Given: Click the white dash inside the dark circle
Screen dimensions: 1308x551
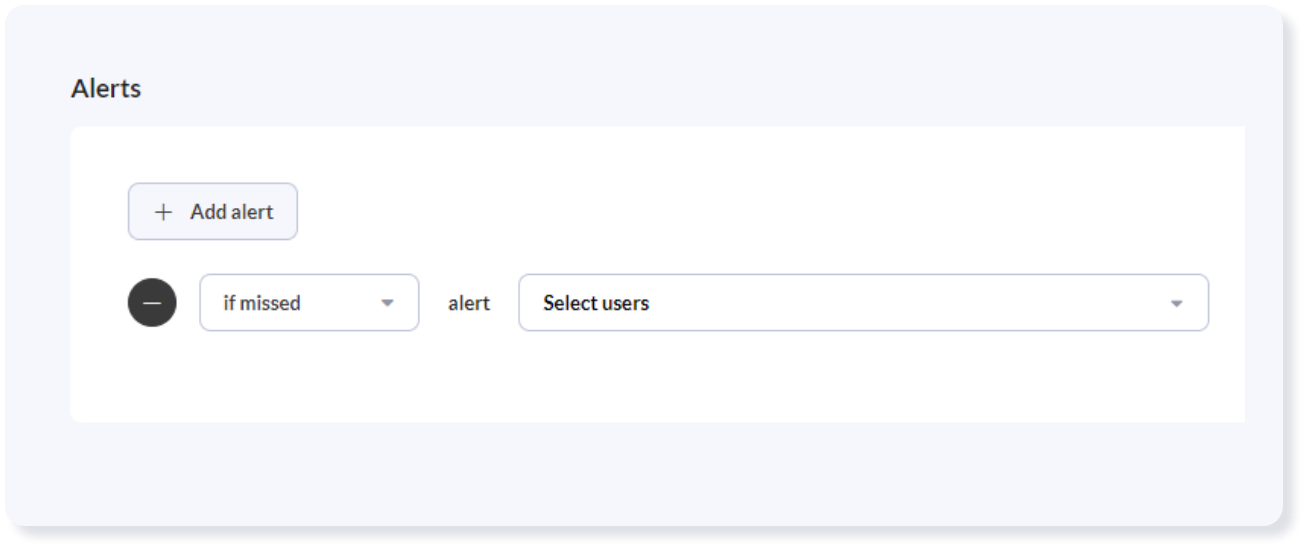Looking at the screenshot, I should 152,303.
